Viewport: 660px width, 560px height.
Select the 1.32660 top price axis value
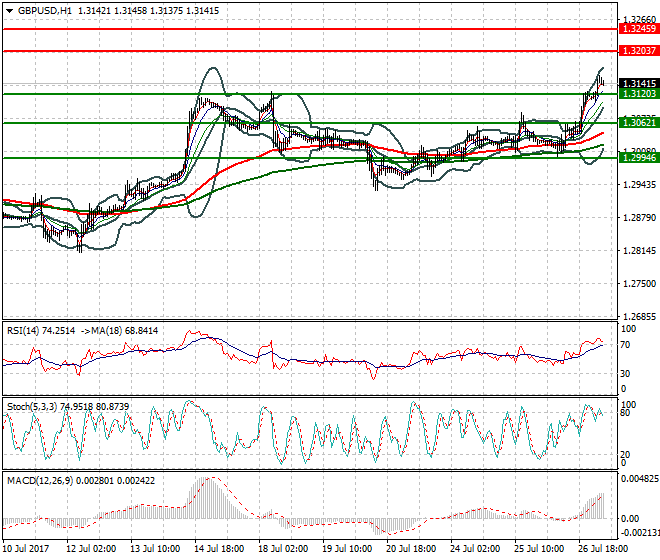point(639,19)
